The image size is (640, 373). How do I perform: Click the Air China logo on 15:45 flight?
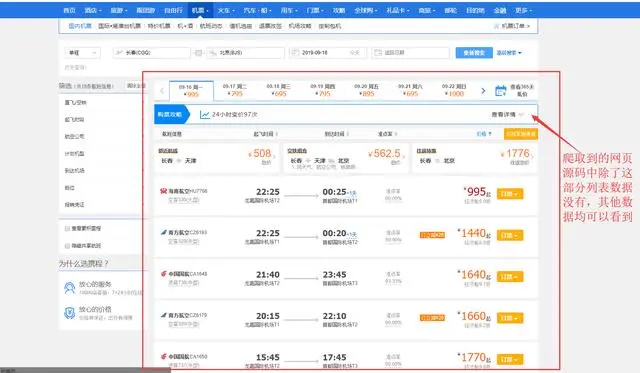click(x=164, y=356)
